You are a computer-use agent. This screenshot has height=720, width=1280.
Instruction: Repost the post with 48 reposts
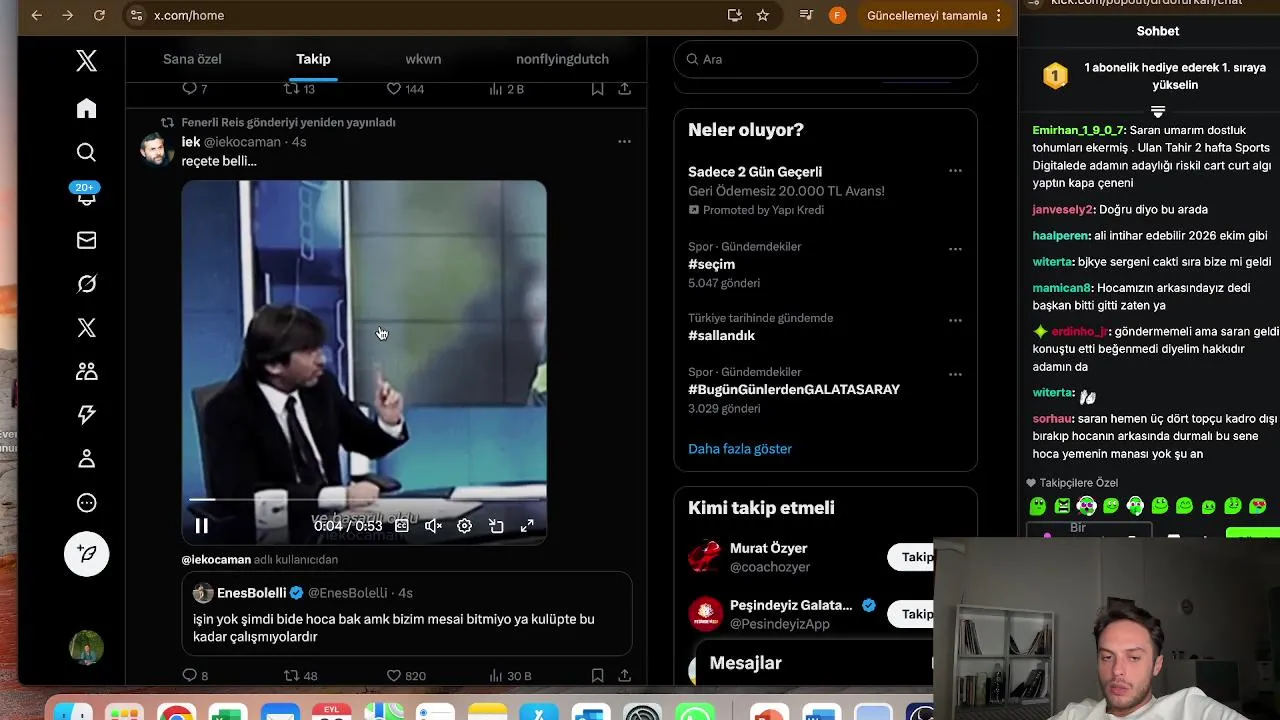[x=301, y=676]
